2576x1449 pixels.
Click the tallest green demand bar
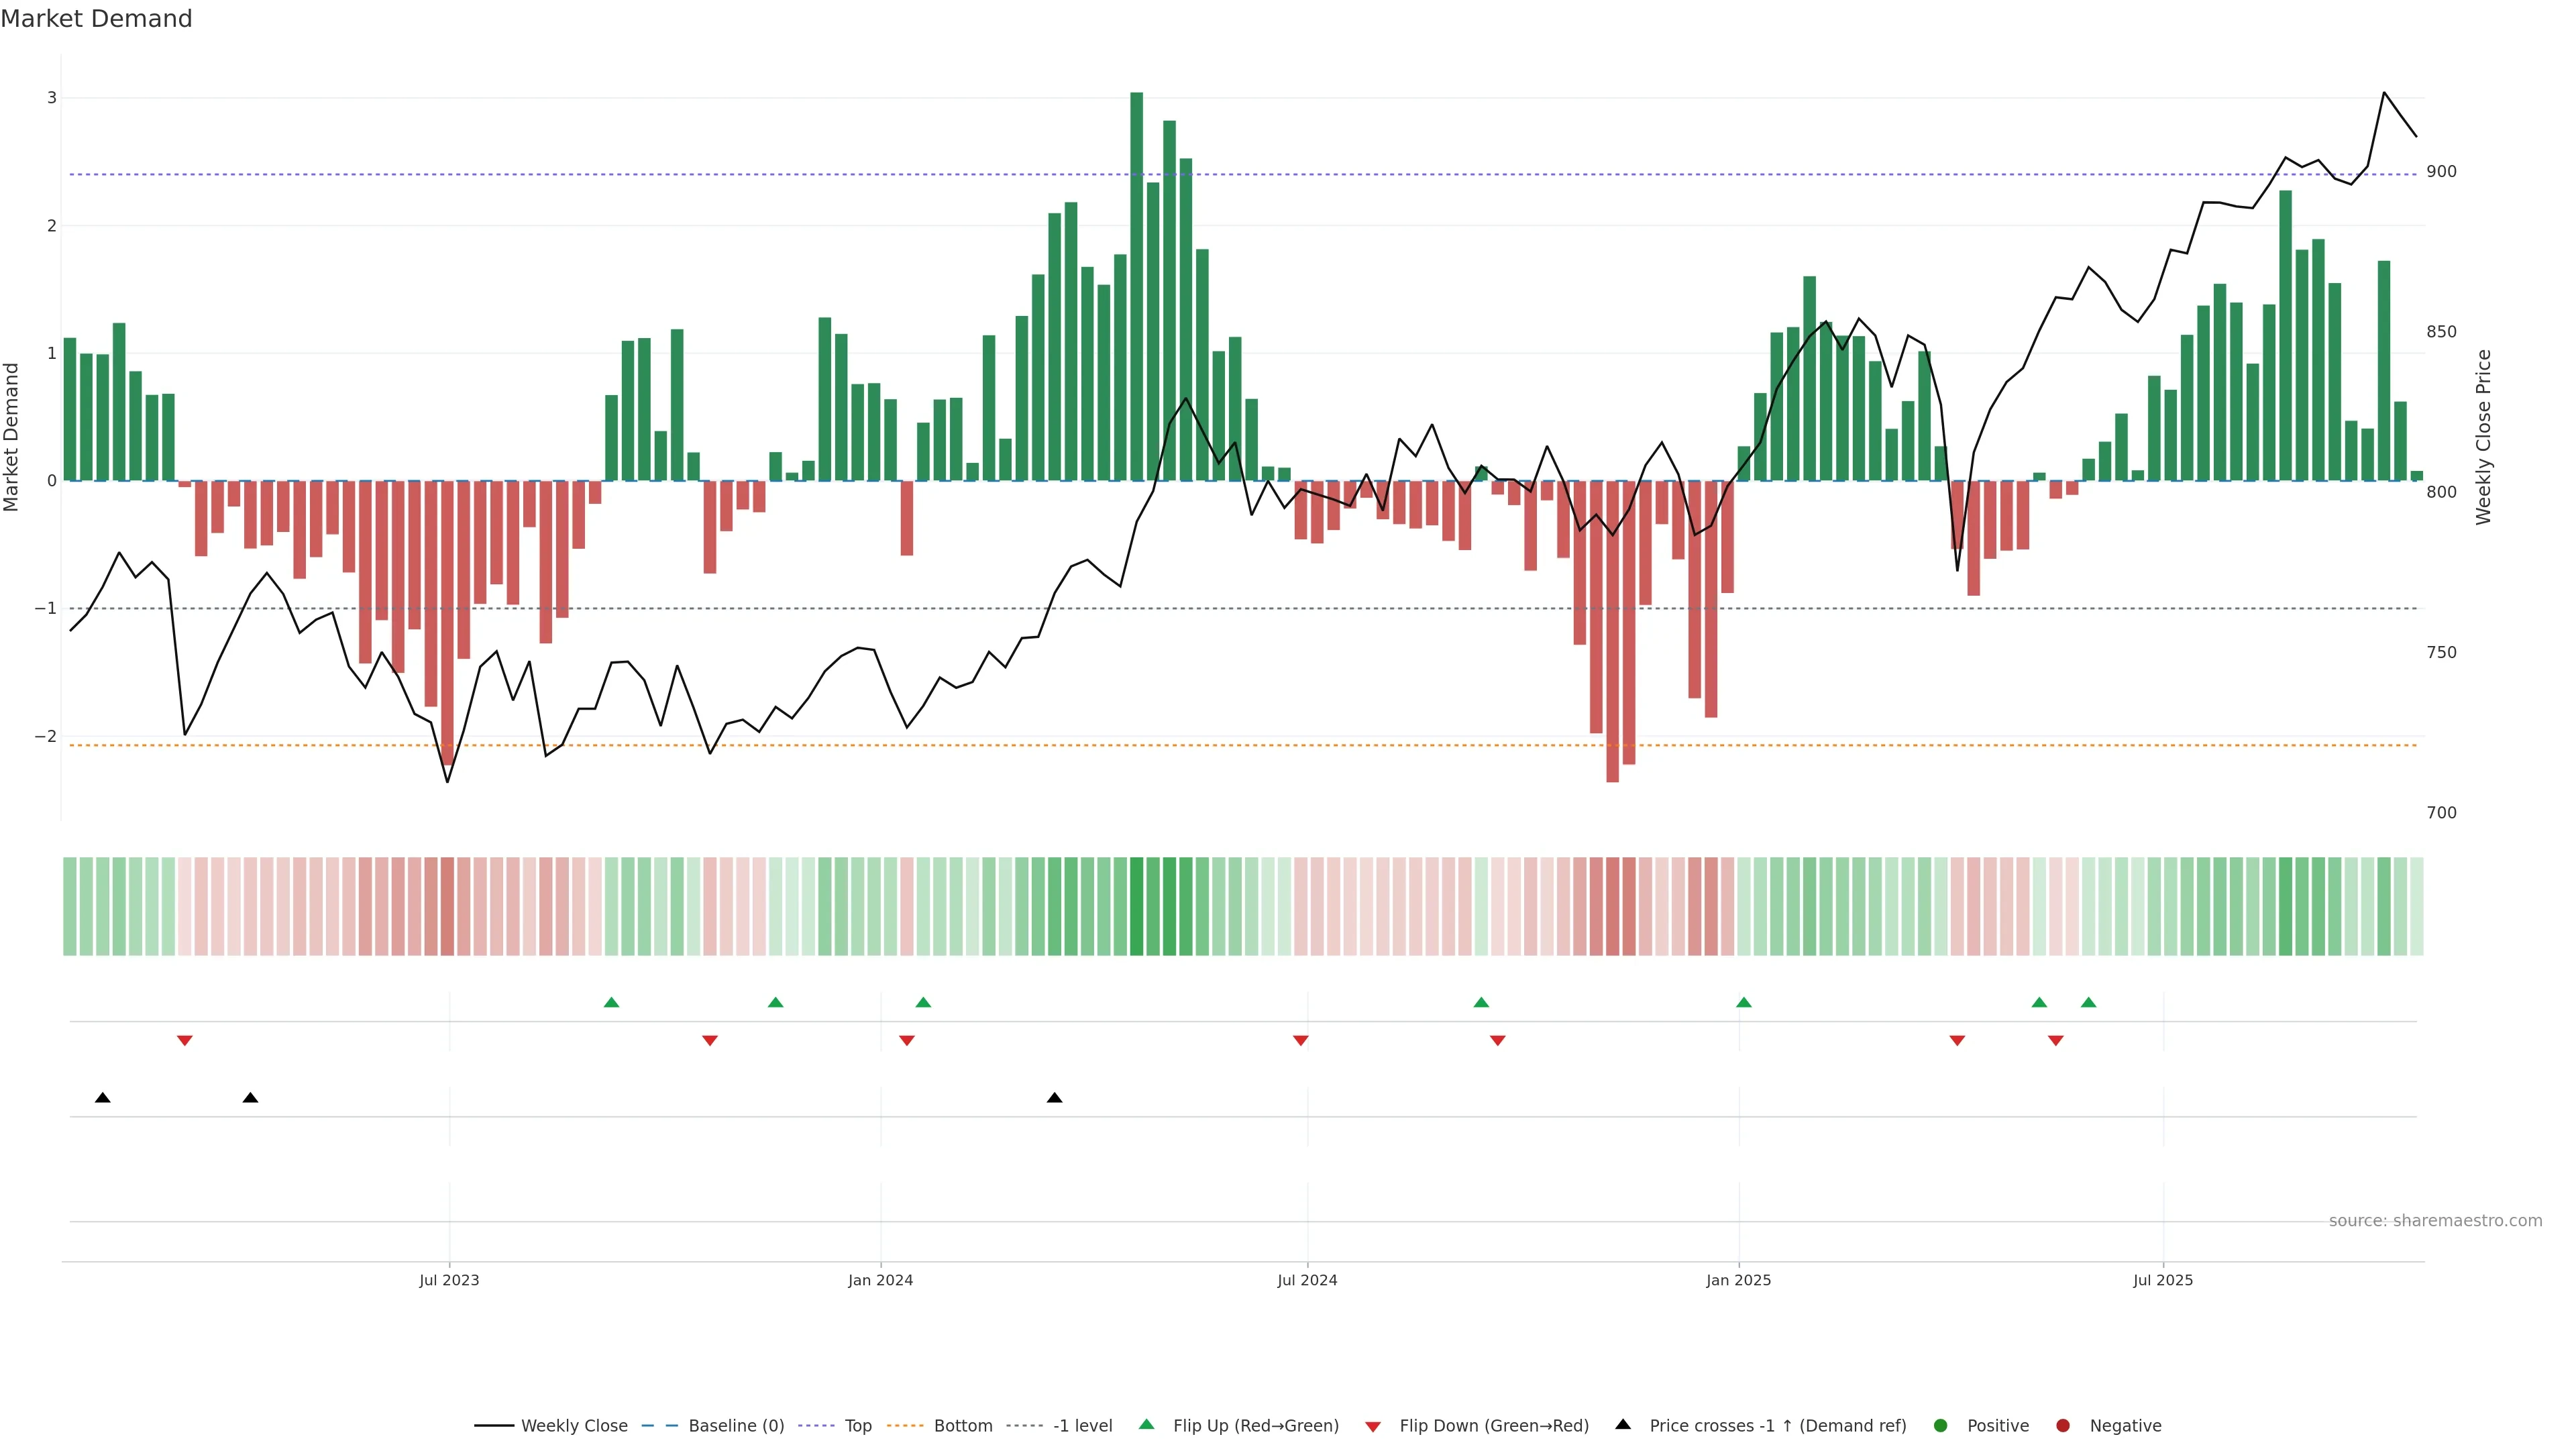coord(1136,290)
